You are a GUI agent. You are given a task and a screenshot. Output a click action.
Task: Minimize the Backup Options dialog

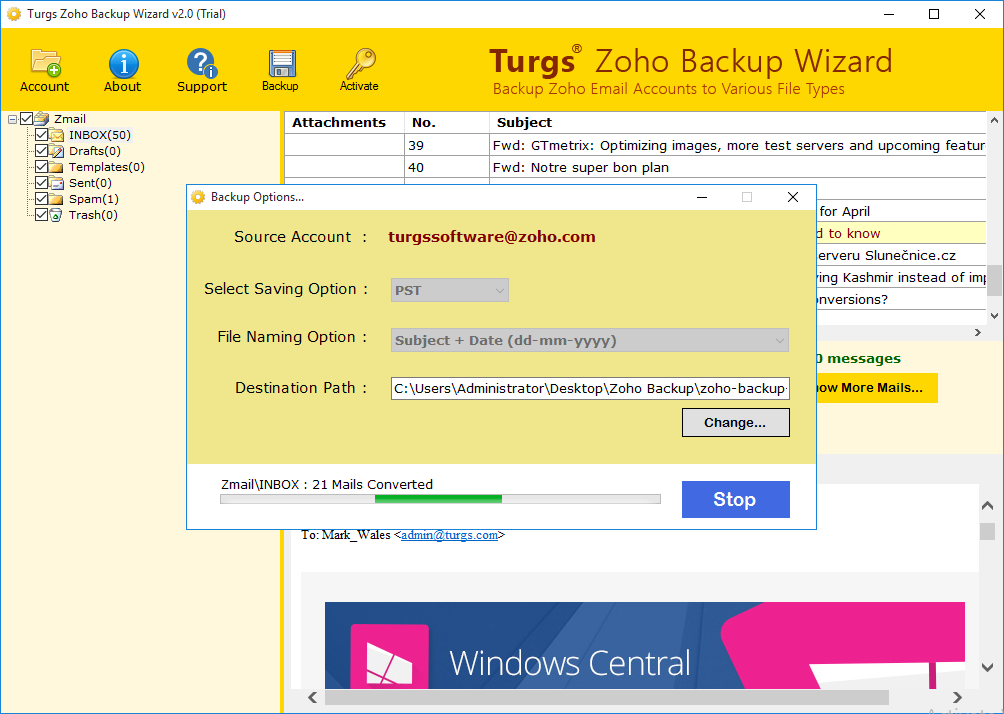tap(702, 197)
